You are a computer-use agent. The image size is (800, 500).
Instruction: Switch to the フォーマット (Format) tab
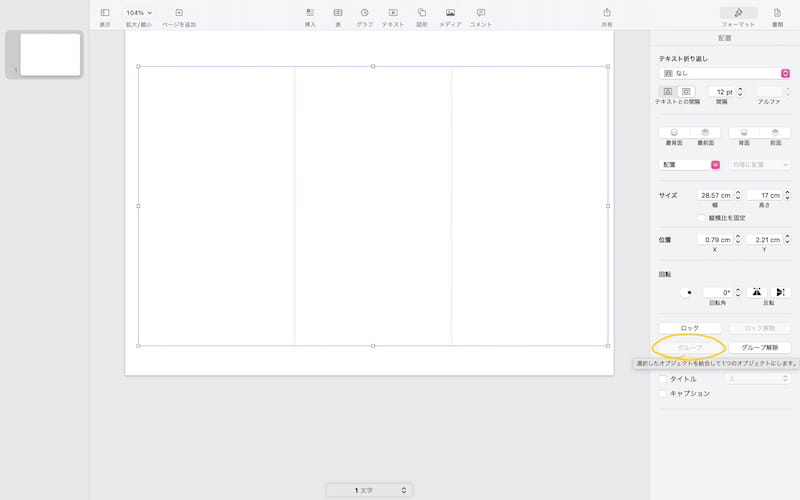(738, 14)
